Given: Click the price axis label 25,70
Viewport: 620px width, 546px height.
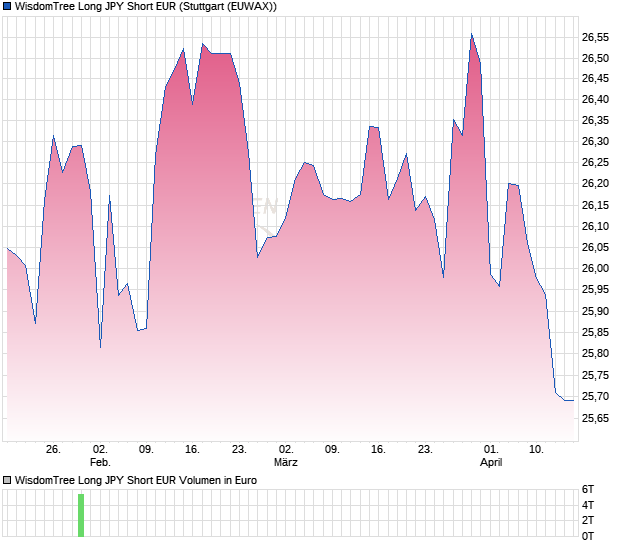Looking at the screenshot, I should click(x=595, y=396).
